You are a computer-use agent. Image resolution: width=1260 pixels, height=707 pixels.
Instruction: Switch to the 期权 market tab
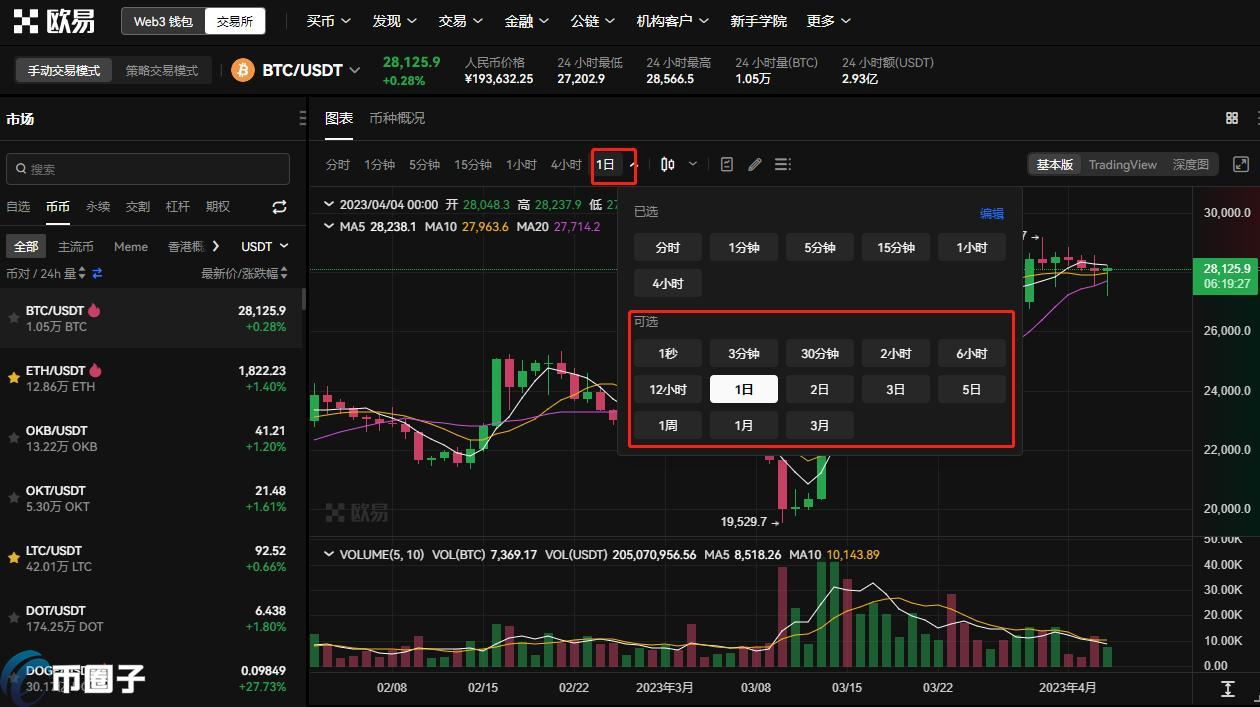(218, 206)
